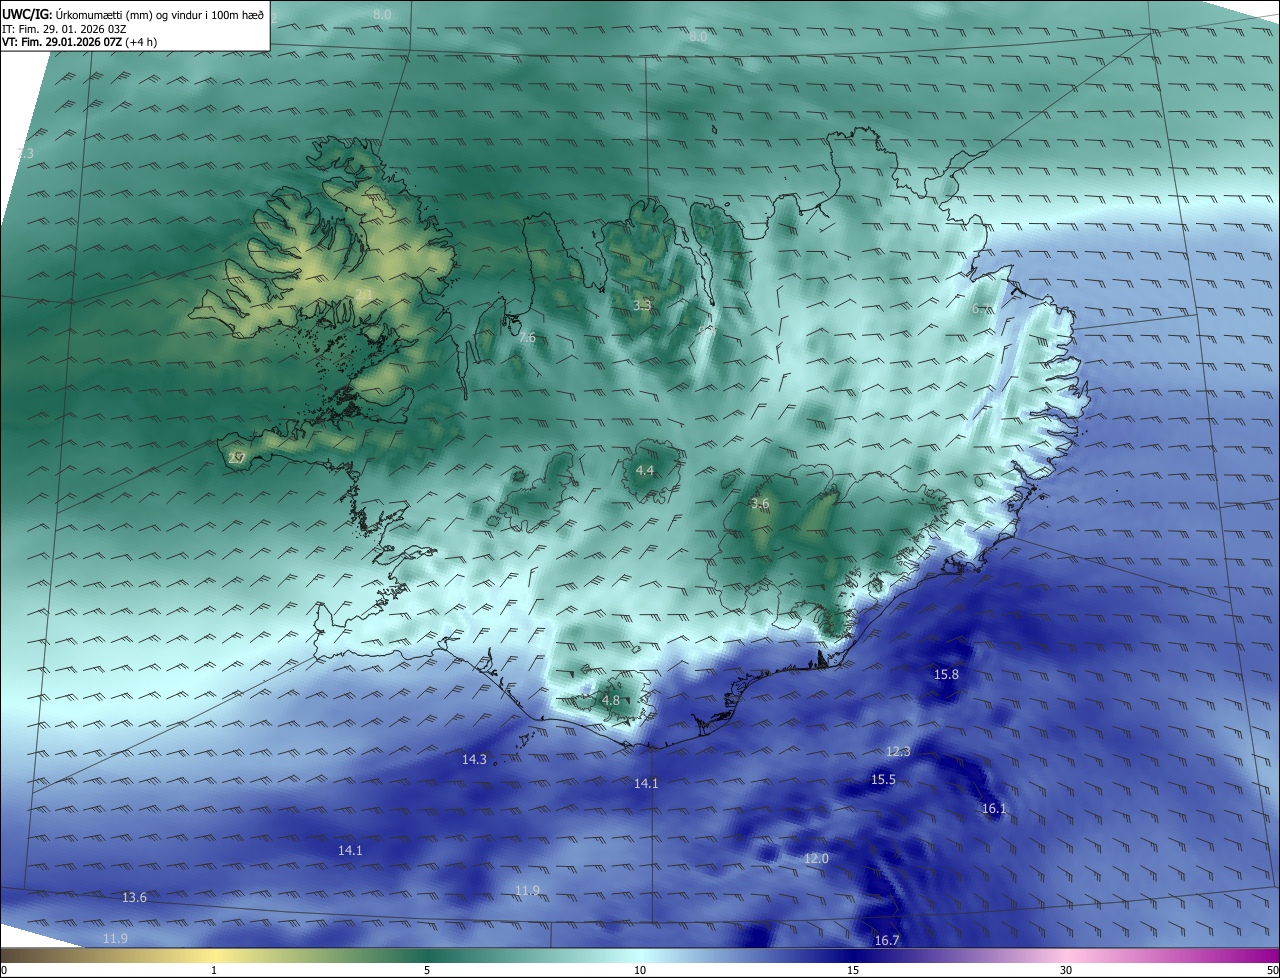Click the 50 tick on the color scale
The image size is (1280, 978).
[1271, 970]
